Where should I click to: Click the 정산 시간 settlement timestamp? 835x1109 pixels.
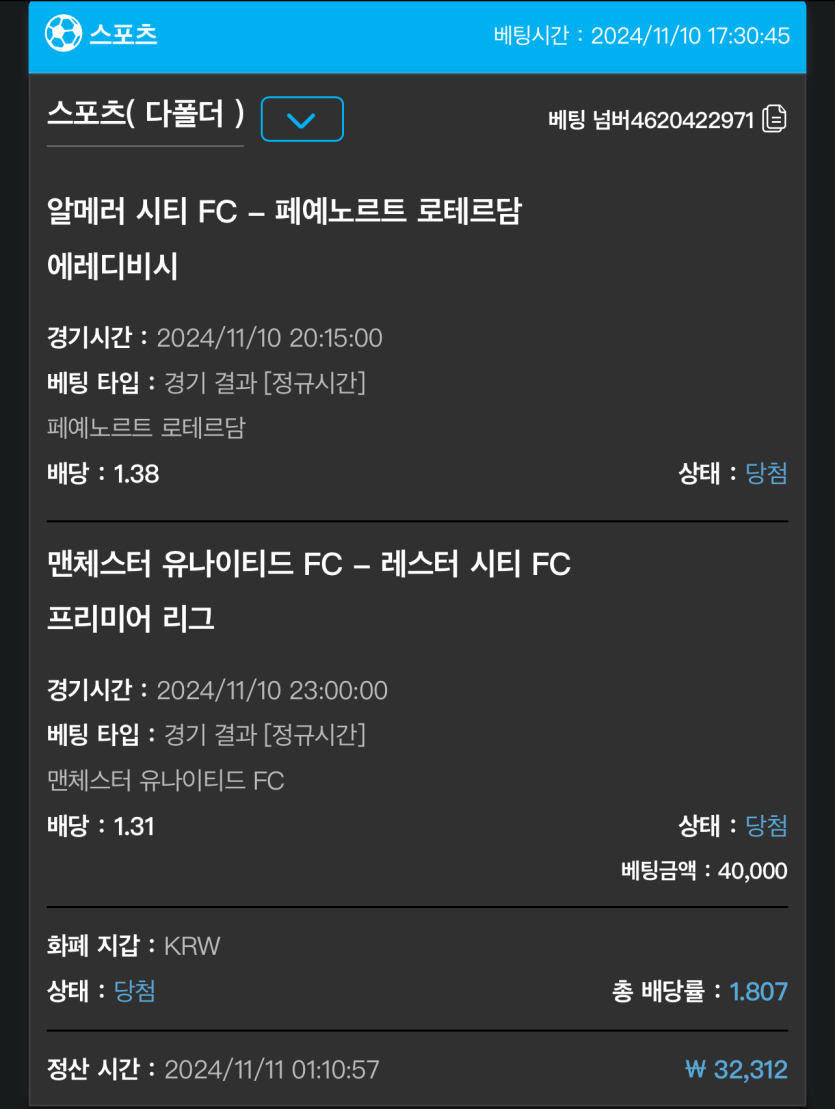tap(272, 1069)
